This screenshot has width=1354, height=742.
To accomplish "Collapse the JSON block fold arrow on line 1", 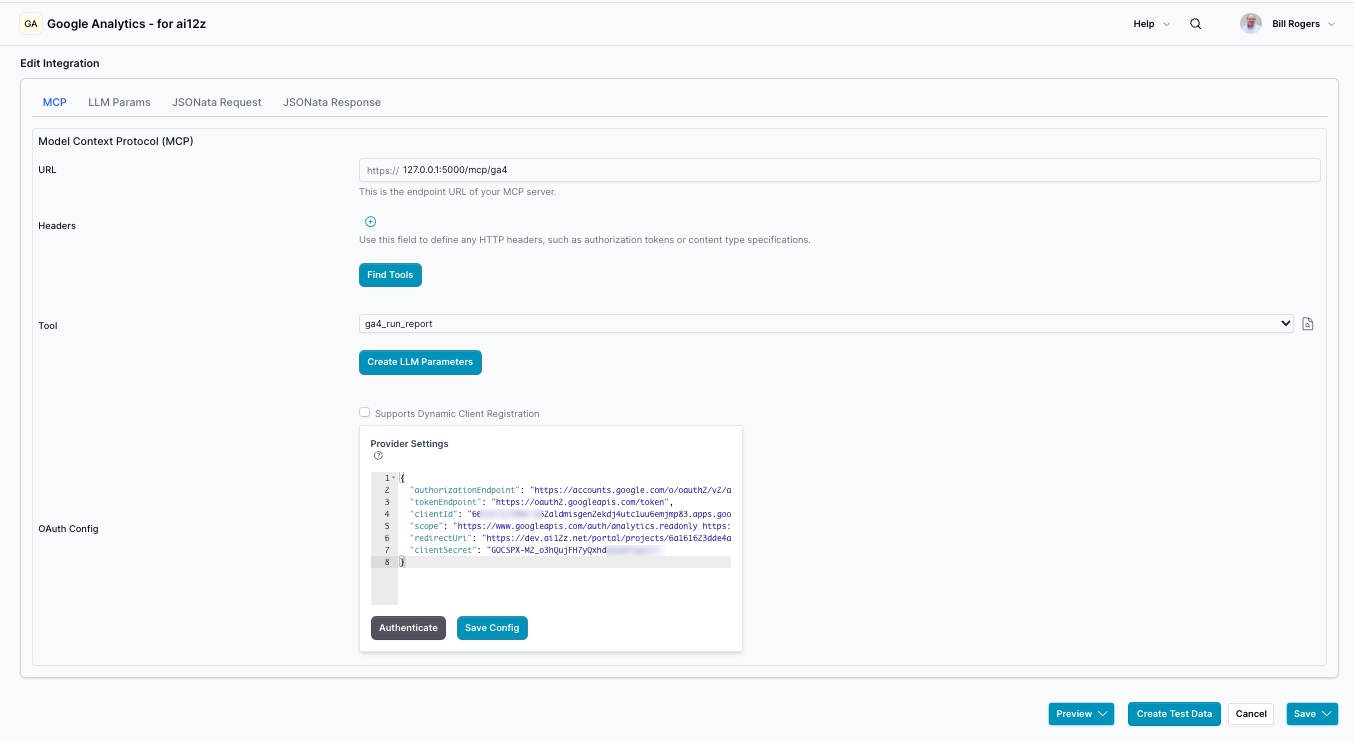I will click(393, 478).
